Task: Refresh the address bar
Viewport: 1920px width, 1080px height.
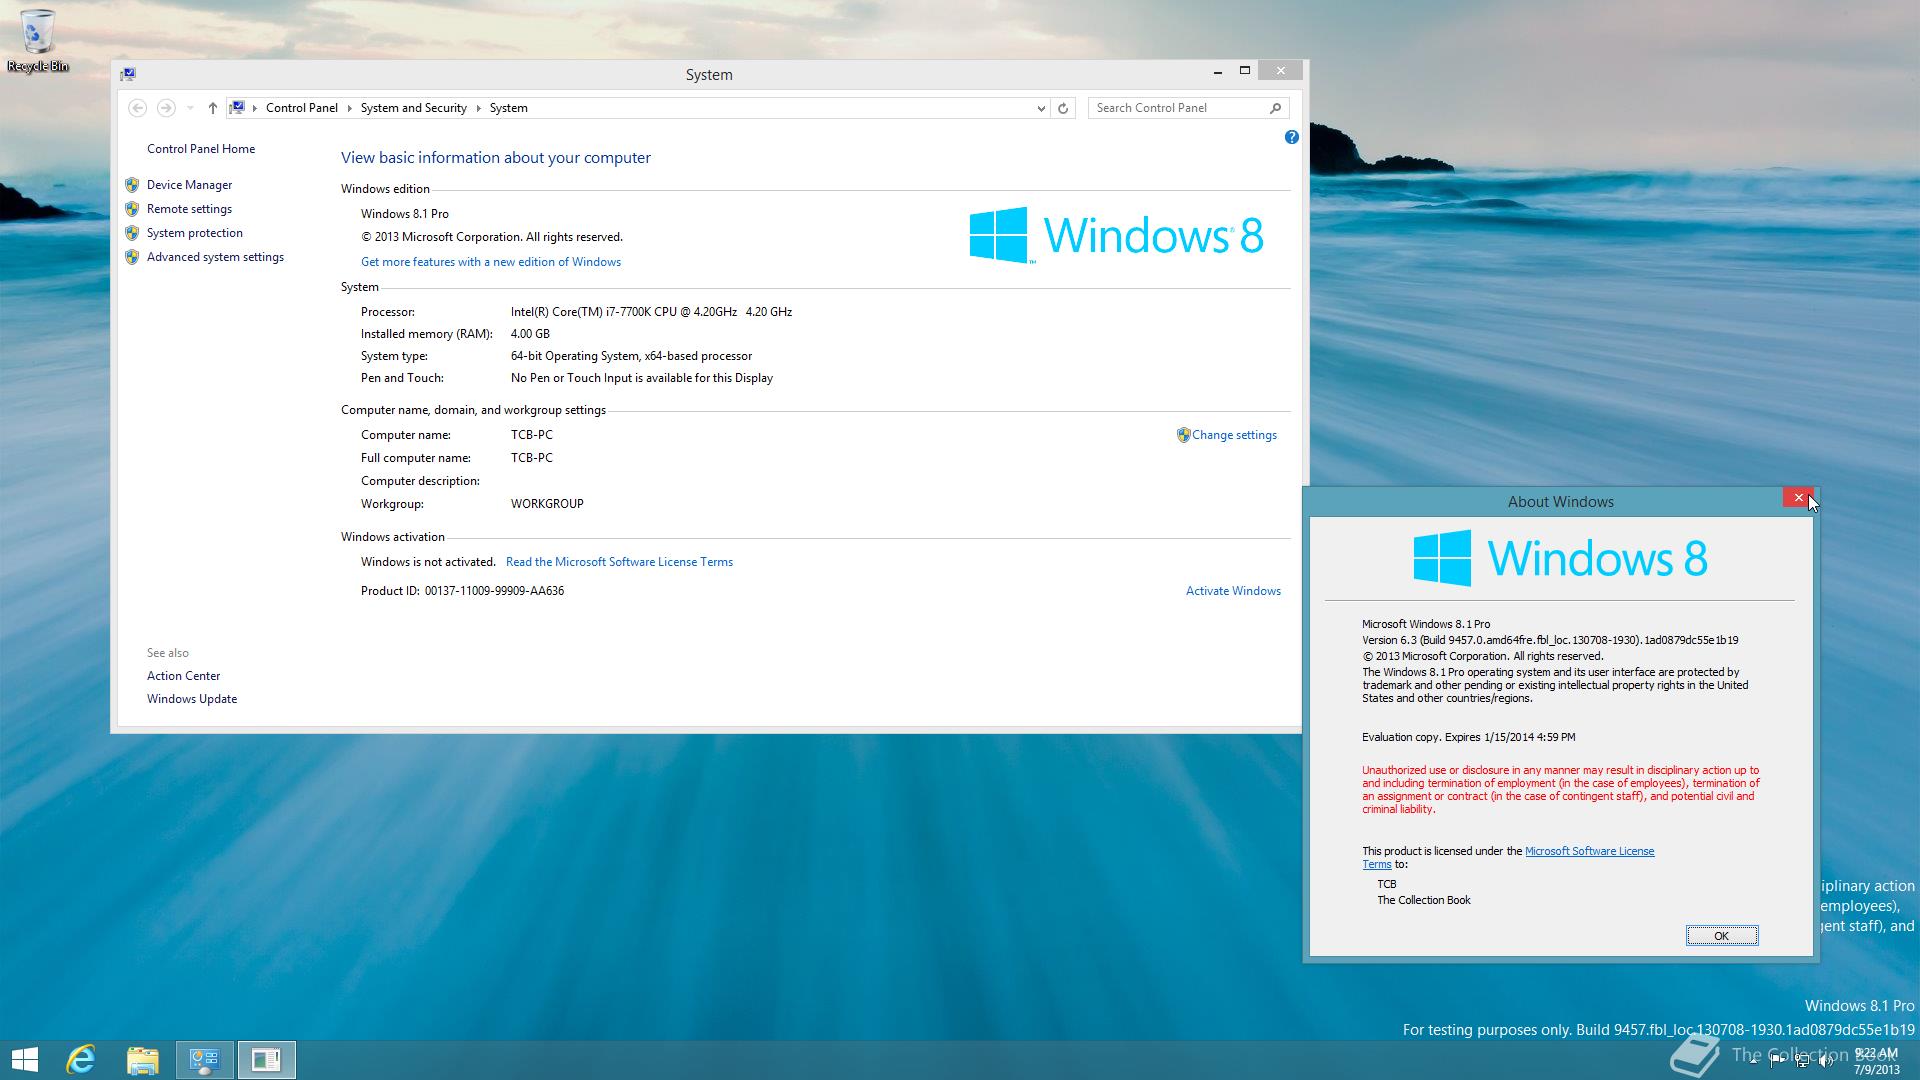Action: (1063, 108)
